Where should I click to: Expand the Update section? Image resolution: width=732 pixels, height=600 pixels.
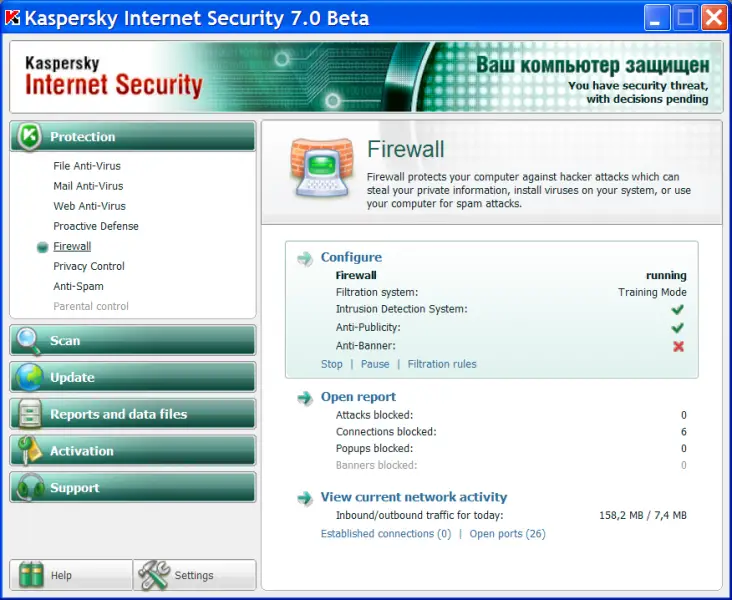[x=133, y=377]
